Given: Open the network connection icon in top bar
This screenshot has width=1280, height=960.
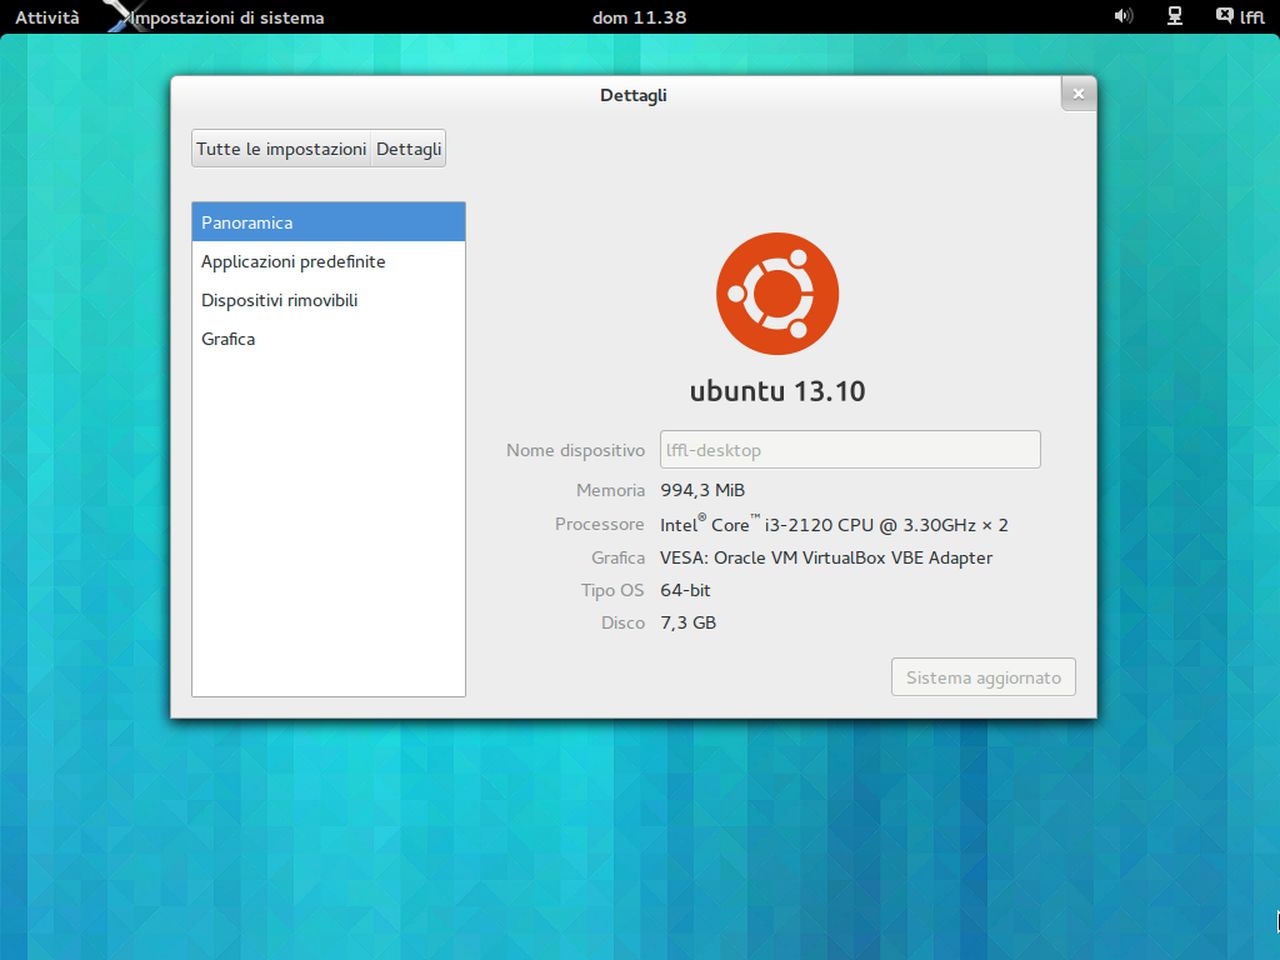Looking at the screenshot, I should [x=1175, y=16].
